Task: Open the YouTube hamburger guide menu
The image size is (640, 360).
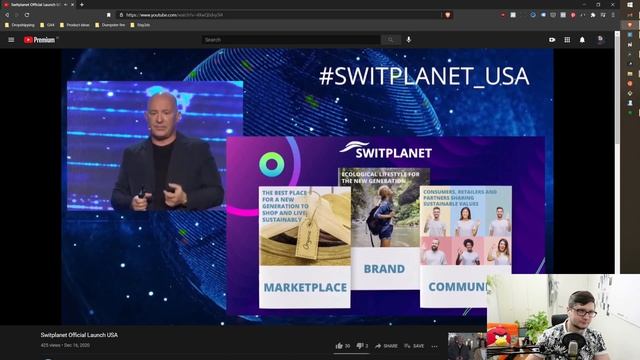Action: [11, 40]
